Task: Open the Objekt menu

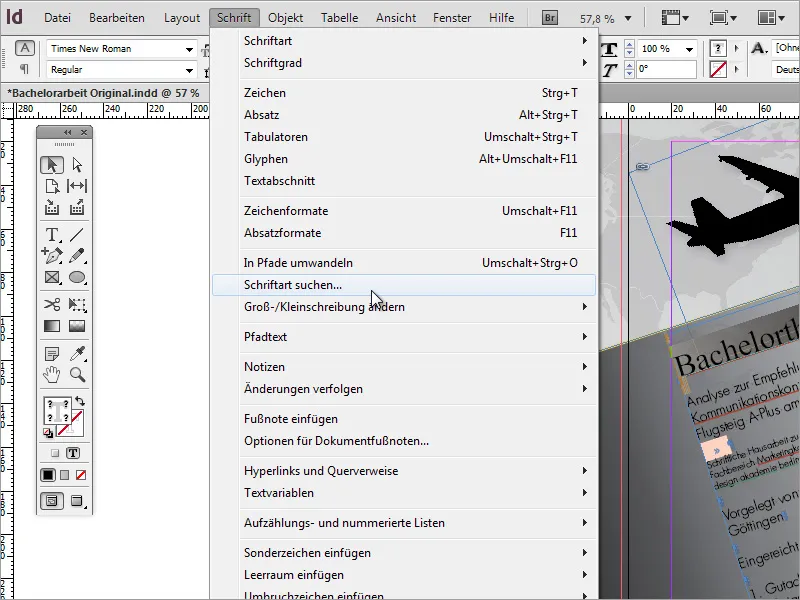Action: coord(286,18)
